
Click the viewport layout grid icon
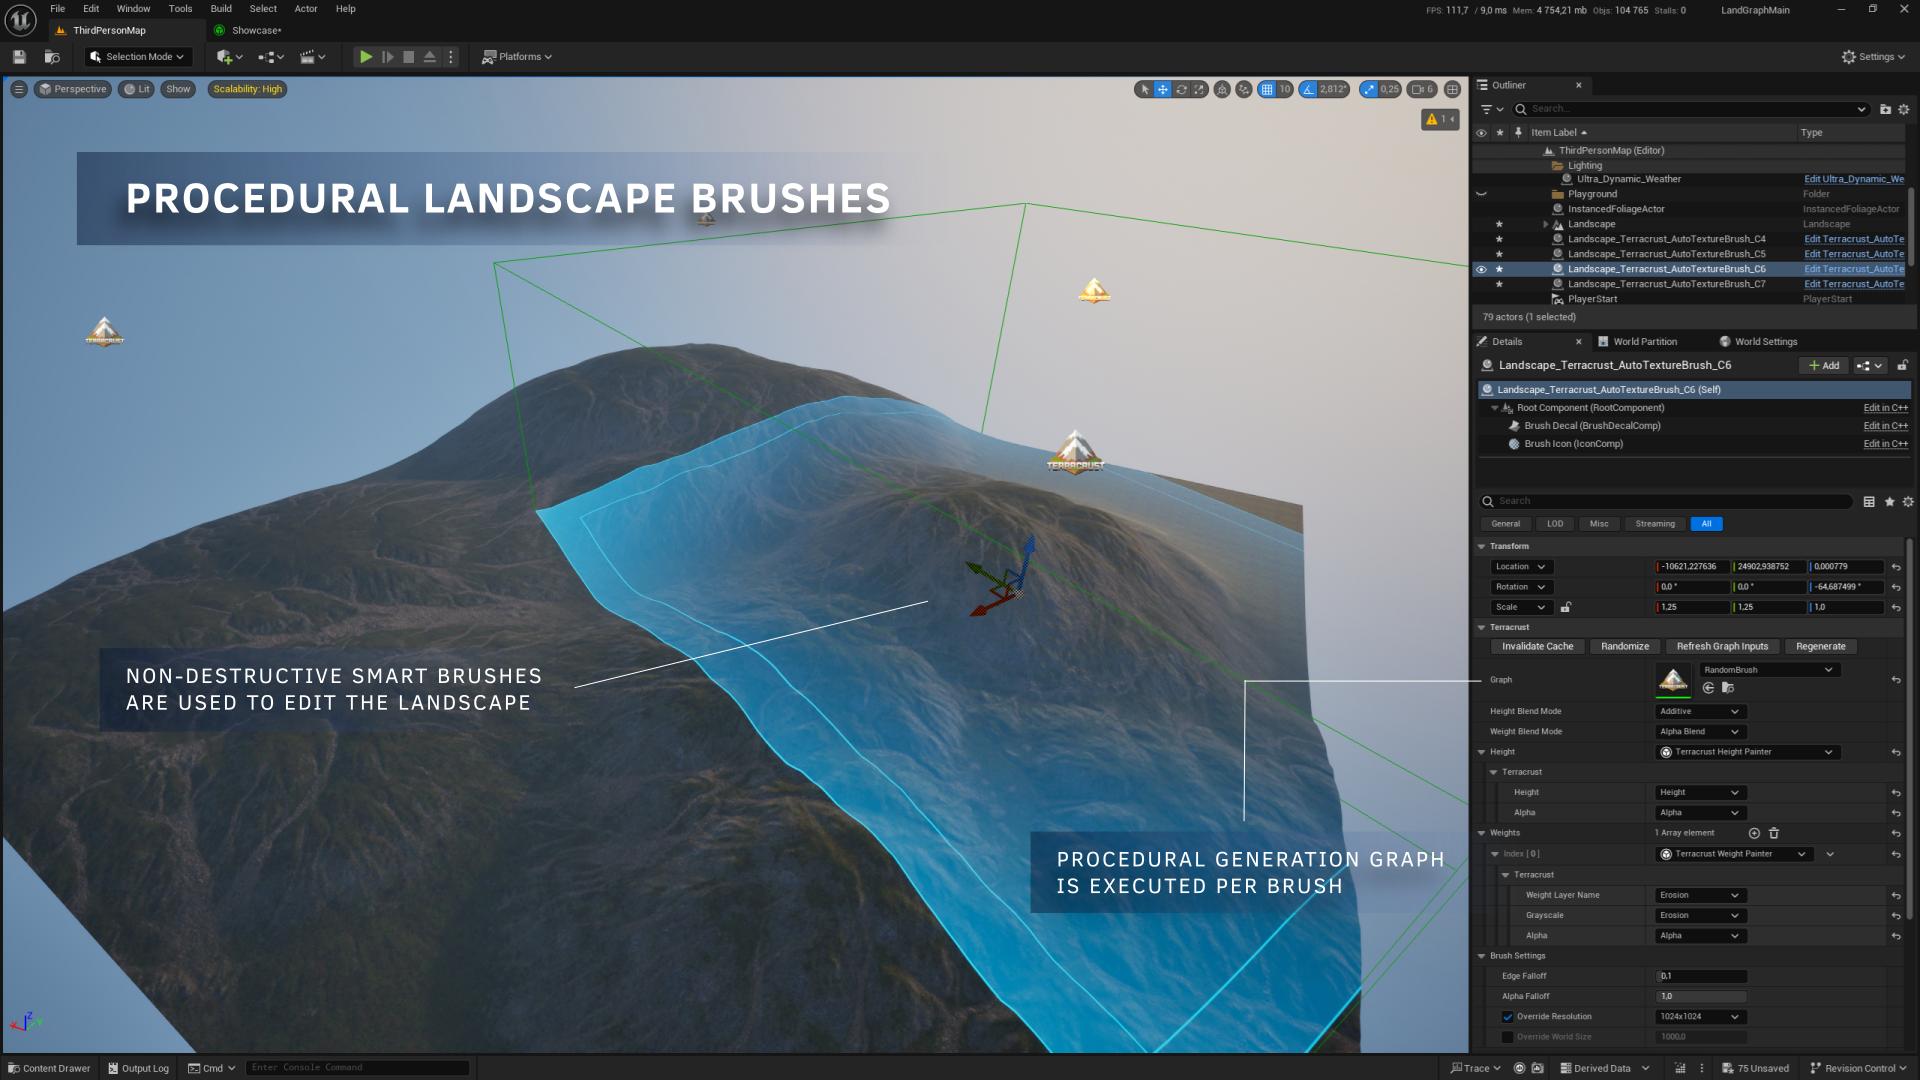(1452, 89)
